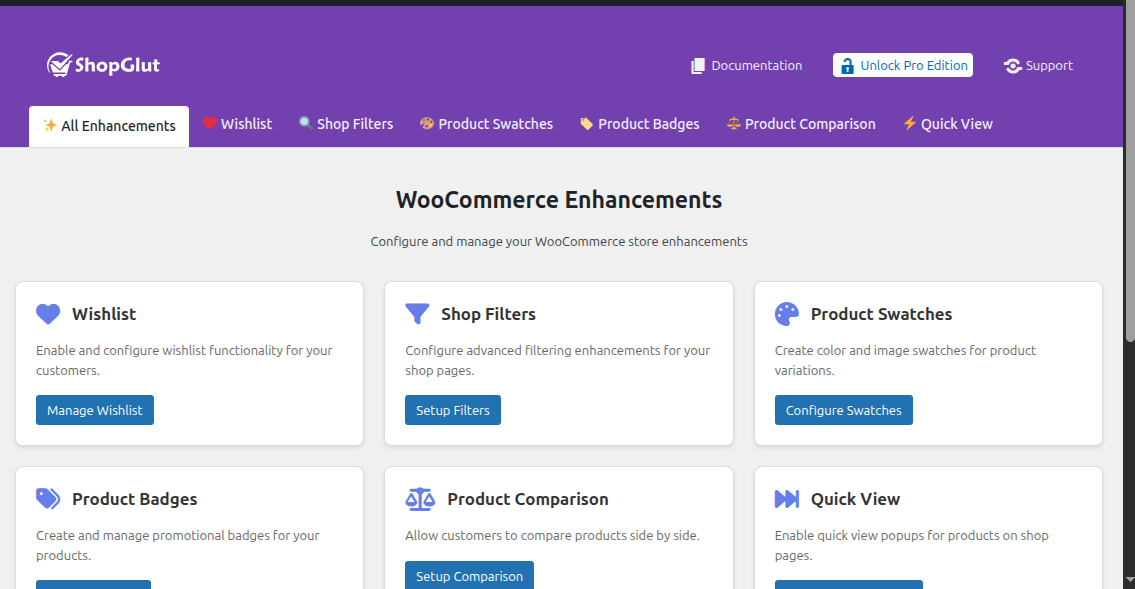Open the Product Swatches tab

click(486, 124)
